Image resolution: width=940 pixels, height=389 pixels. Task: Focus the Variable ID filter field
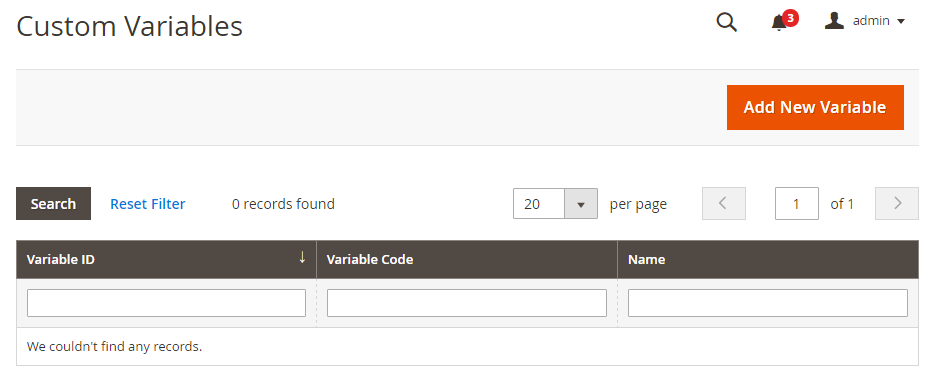166,303
